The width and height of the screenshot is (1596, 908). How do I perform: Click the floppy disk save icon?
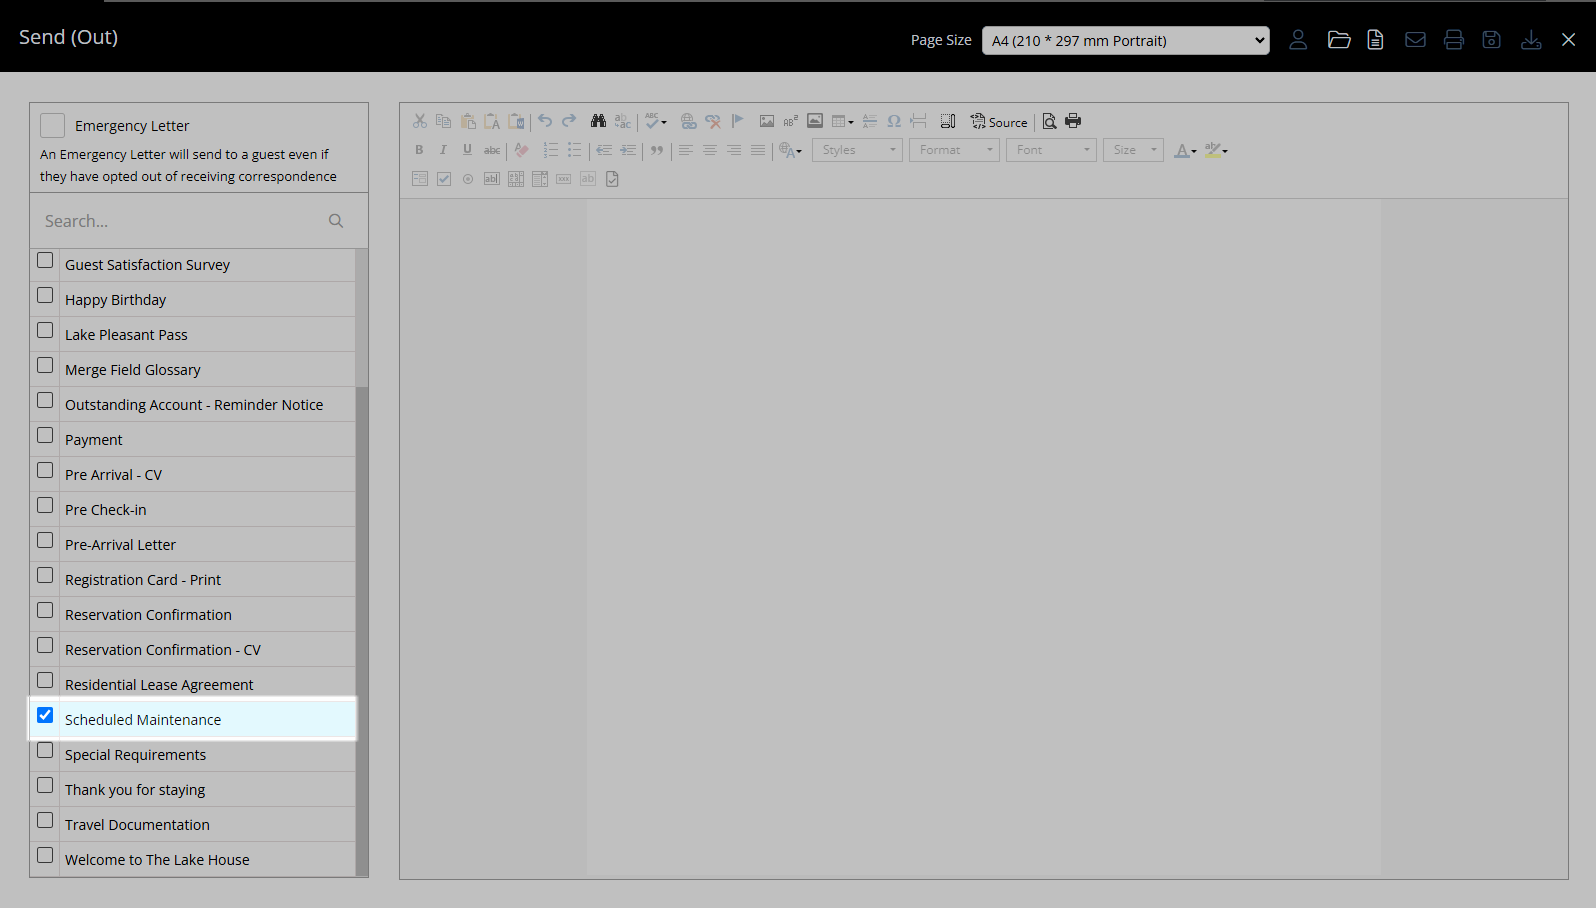coord(1491,40)
